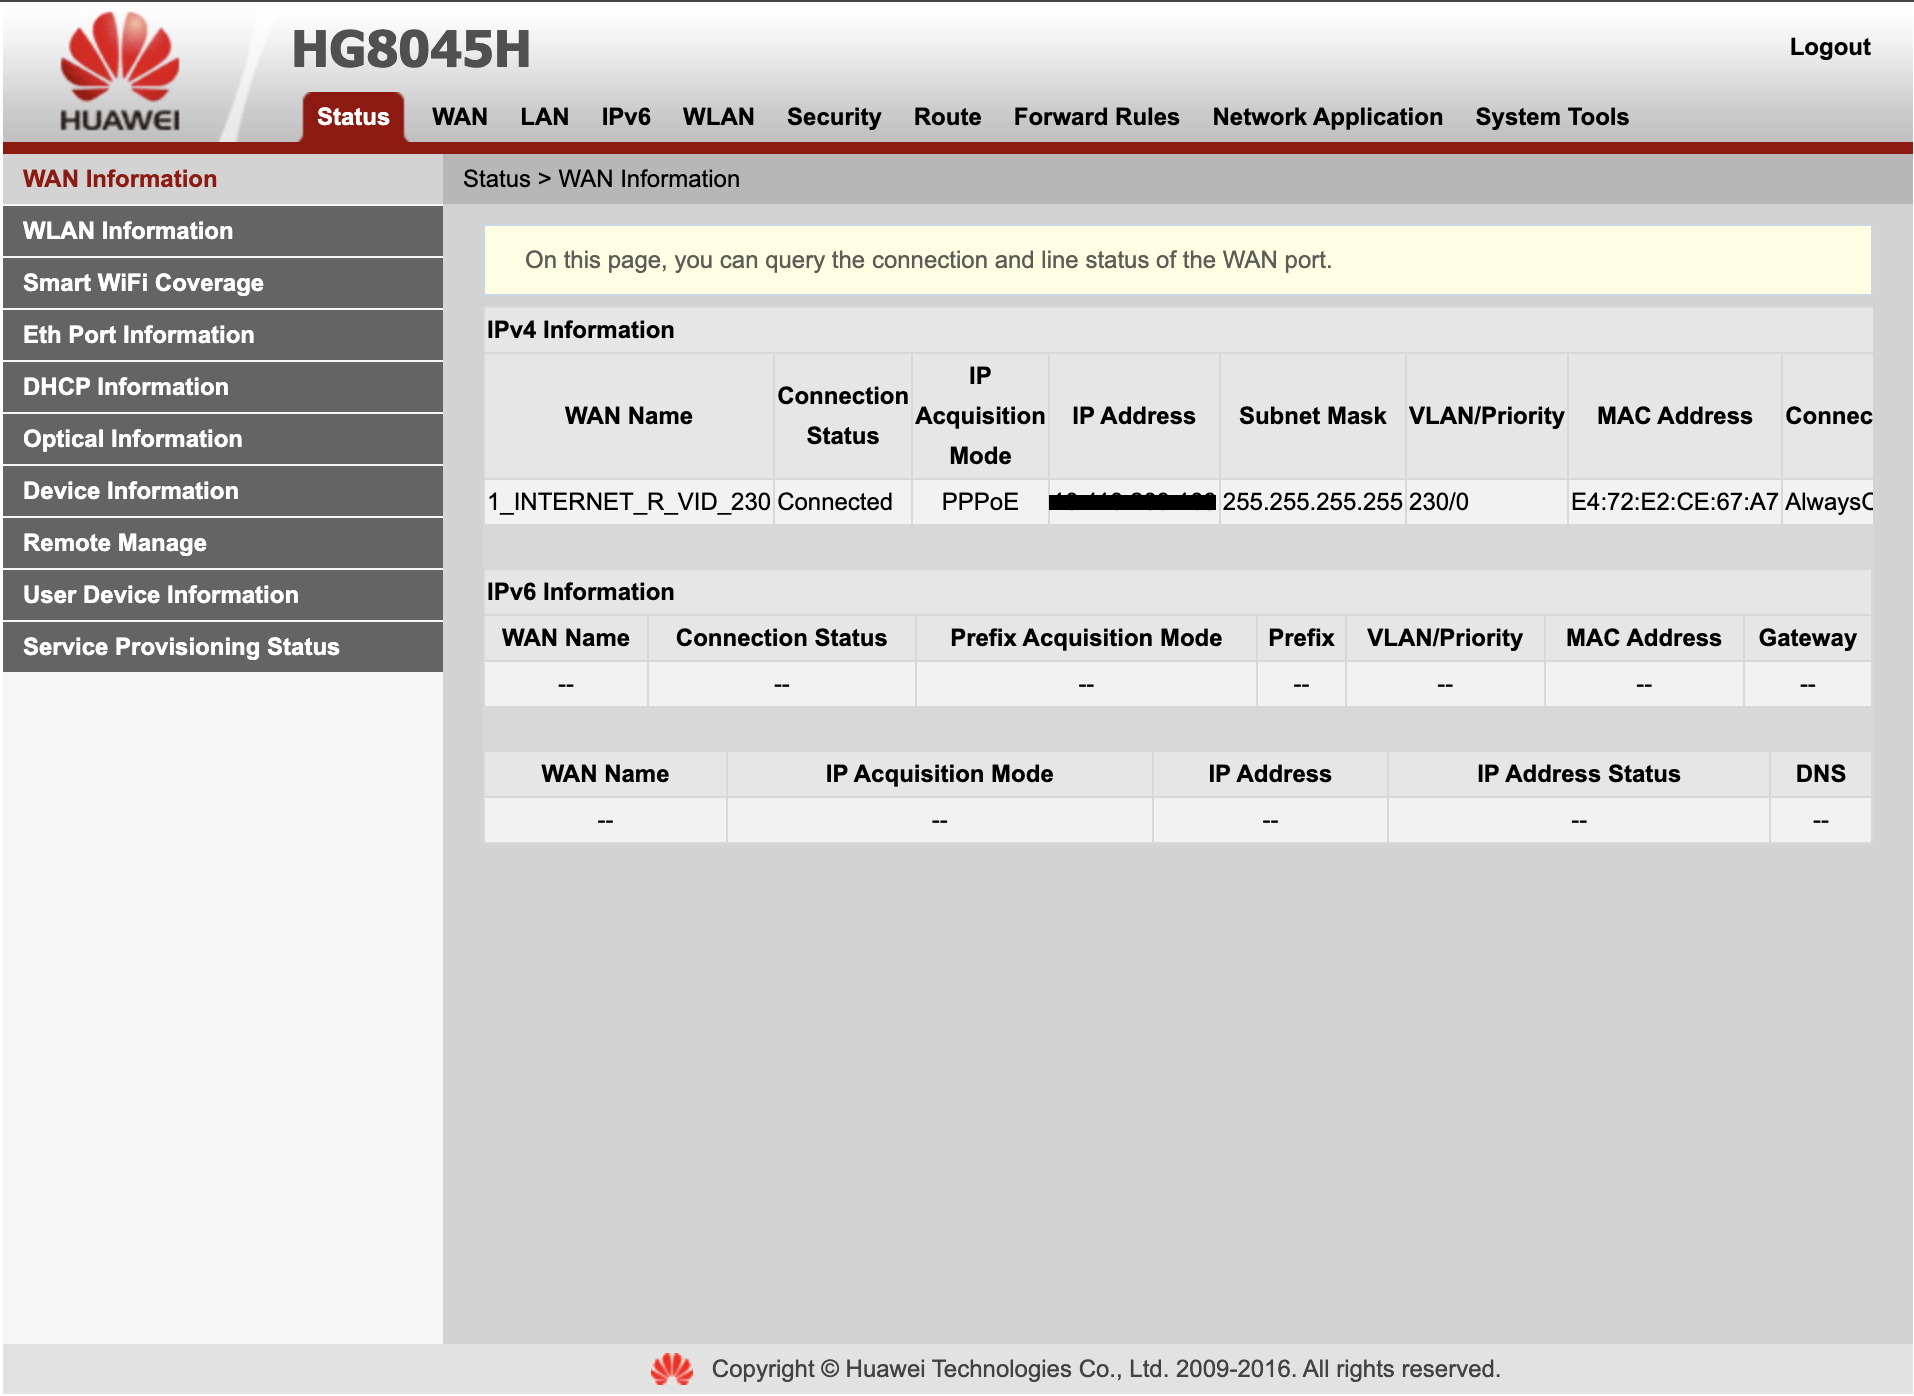This screenshot has height=1396, width=1914.
Task: Click the small Huawei logo in footer
Action: (671, 1369)
